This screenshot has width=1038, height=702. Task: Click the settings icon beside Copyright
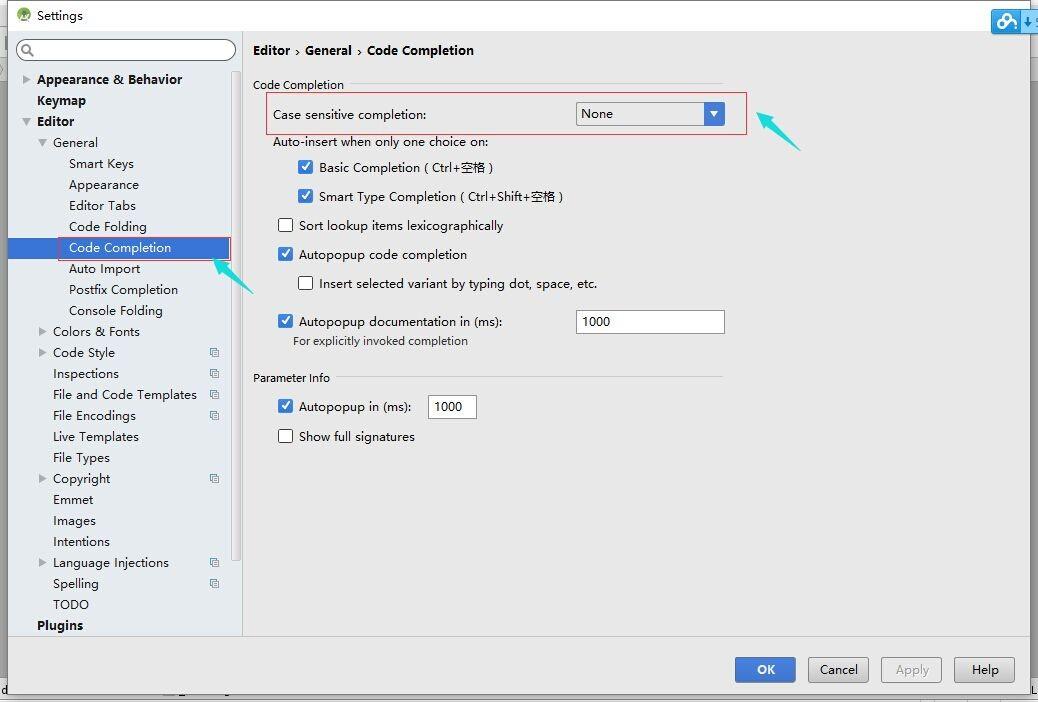(x=214, y=478)
